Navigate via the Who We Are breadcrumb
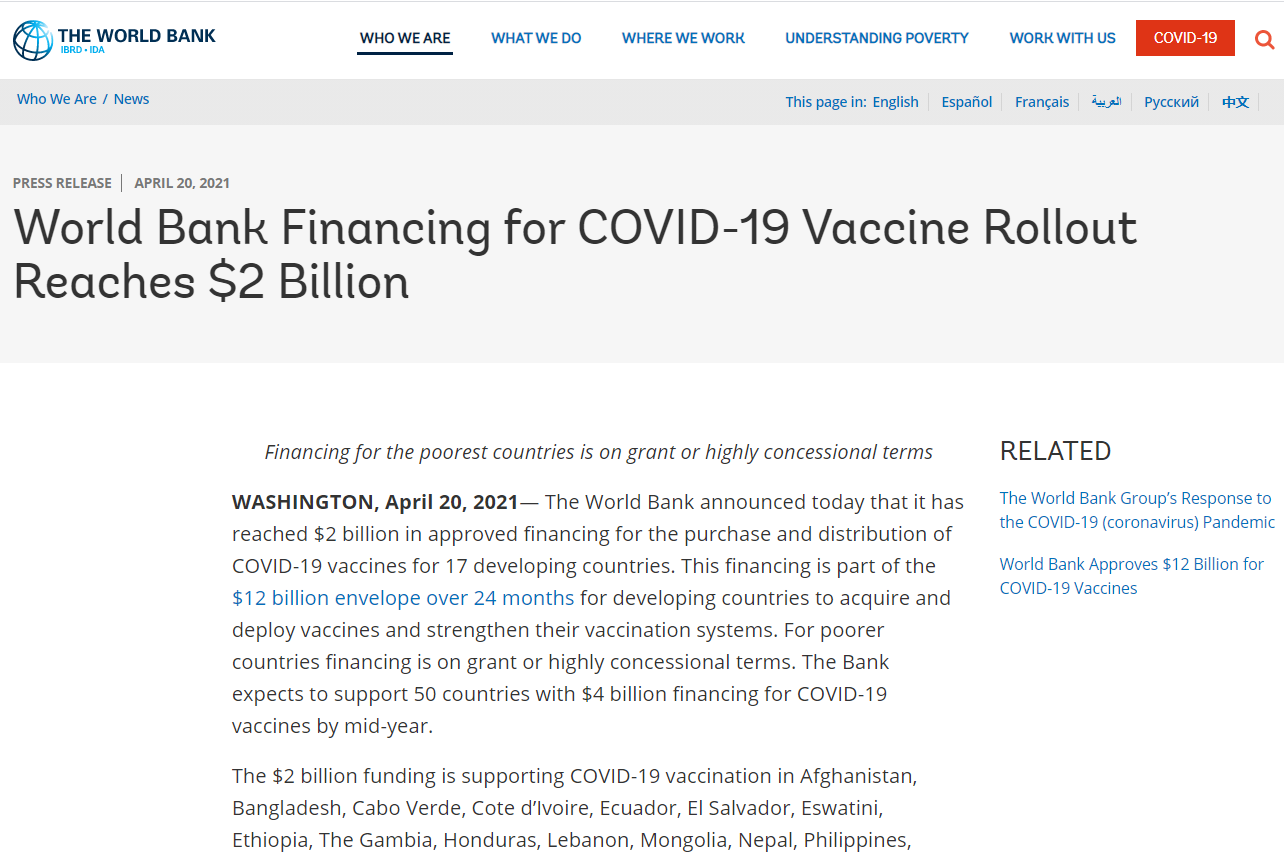The image size is (1284, 856). [56, 98]
